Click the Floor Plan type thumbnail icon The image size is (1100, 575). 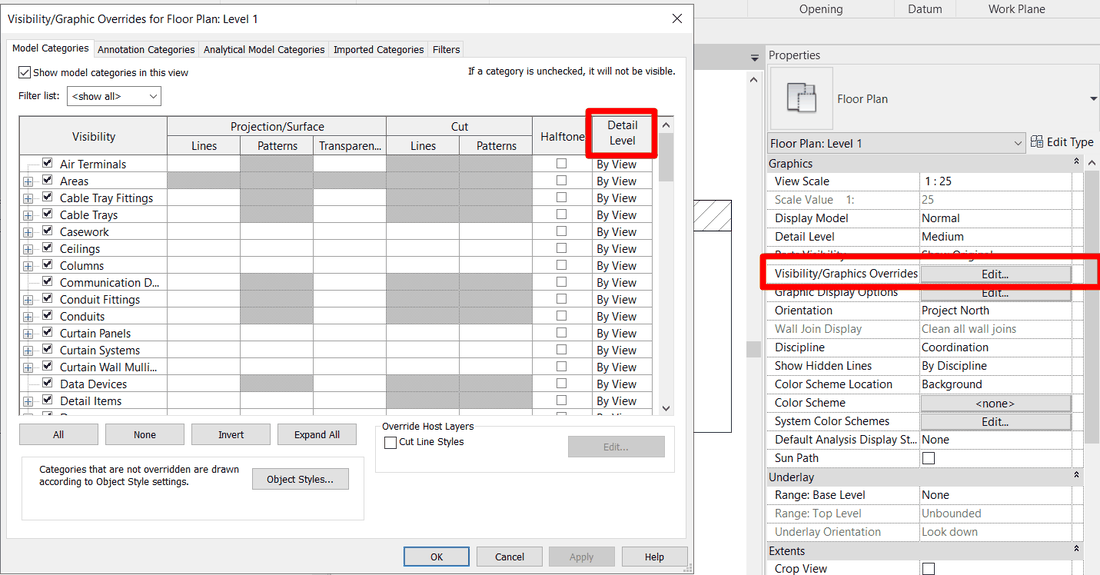[x=801, y=98]
